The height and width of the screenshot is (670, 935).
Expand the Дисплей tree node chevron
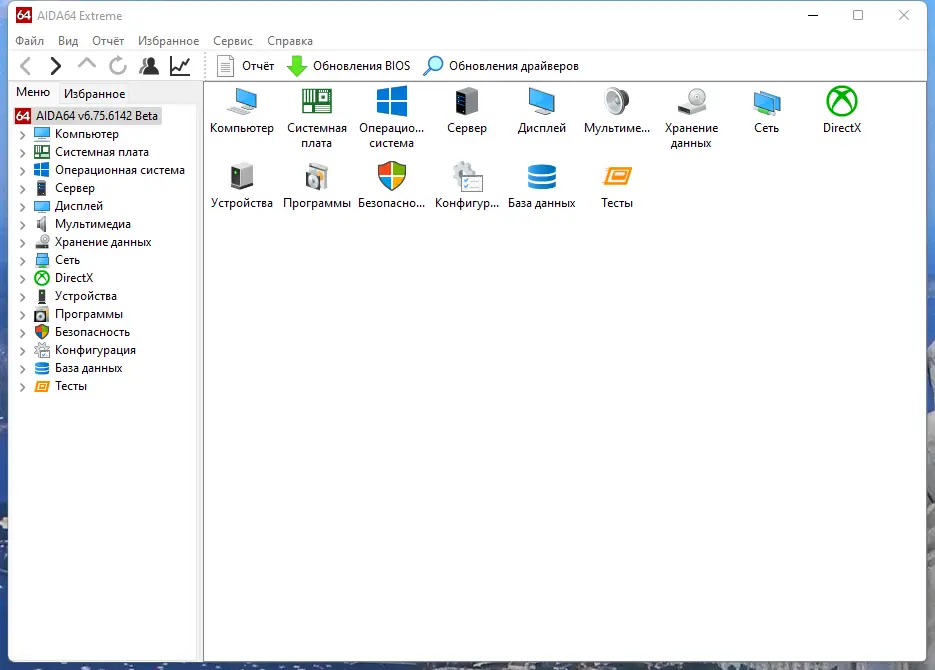coord(23,207)
